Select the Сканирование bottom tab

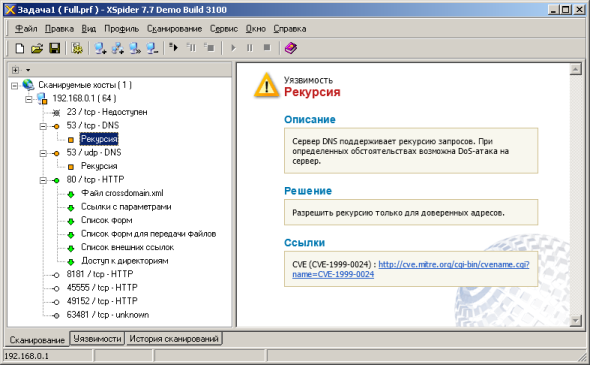click(x=37, y=340)
